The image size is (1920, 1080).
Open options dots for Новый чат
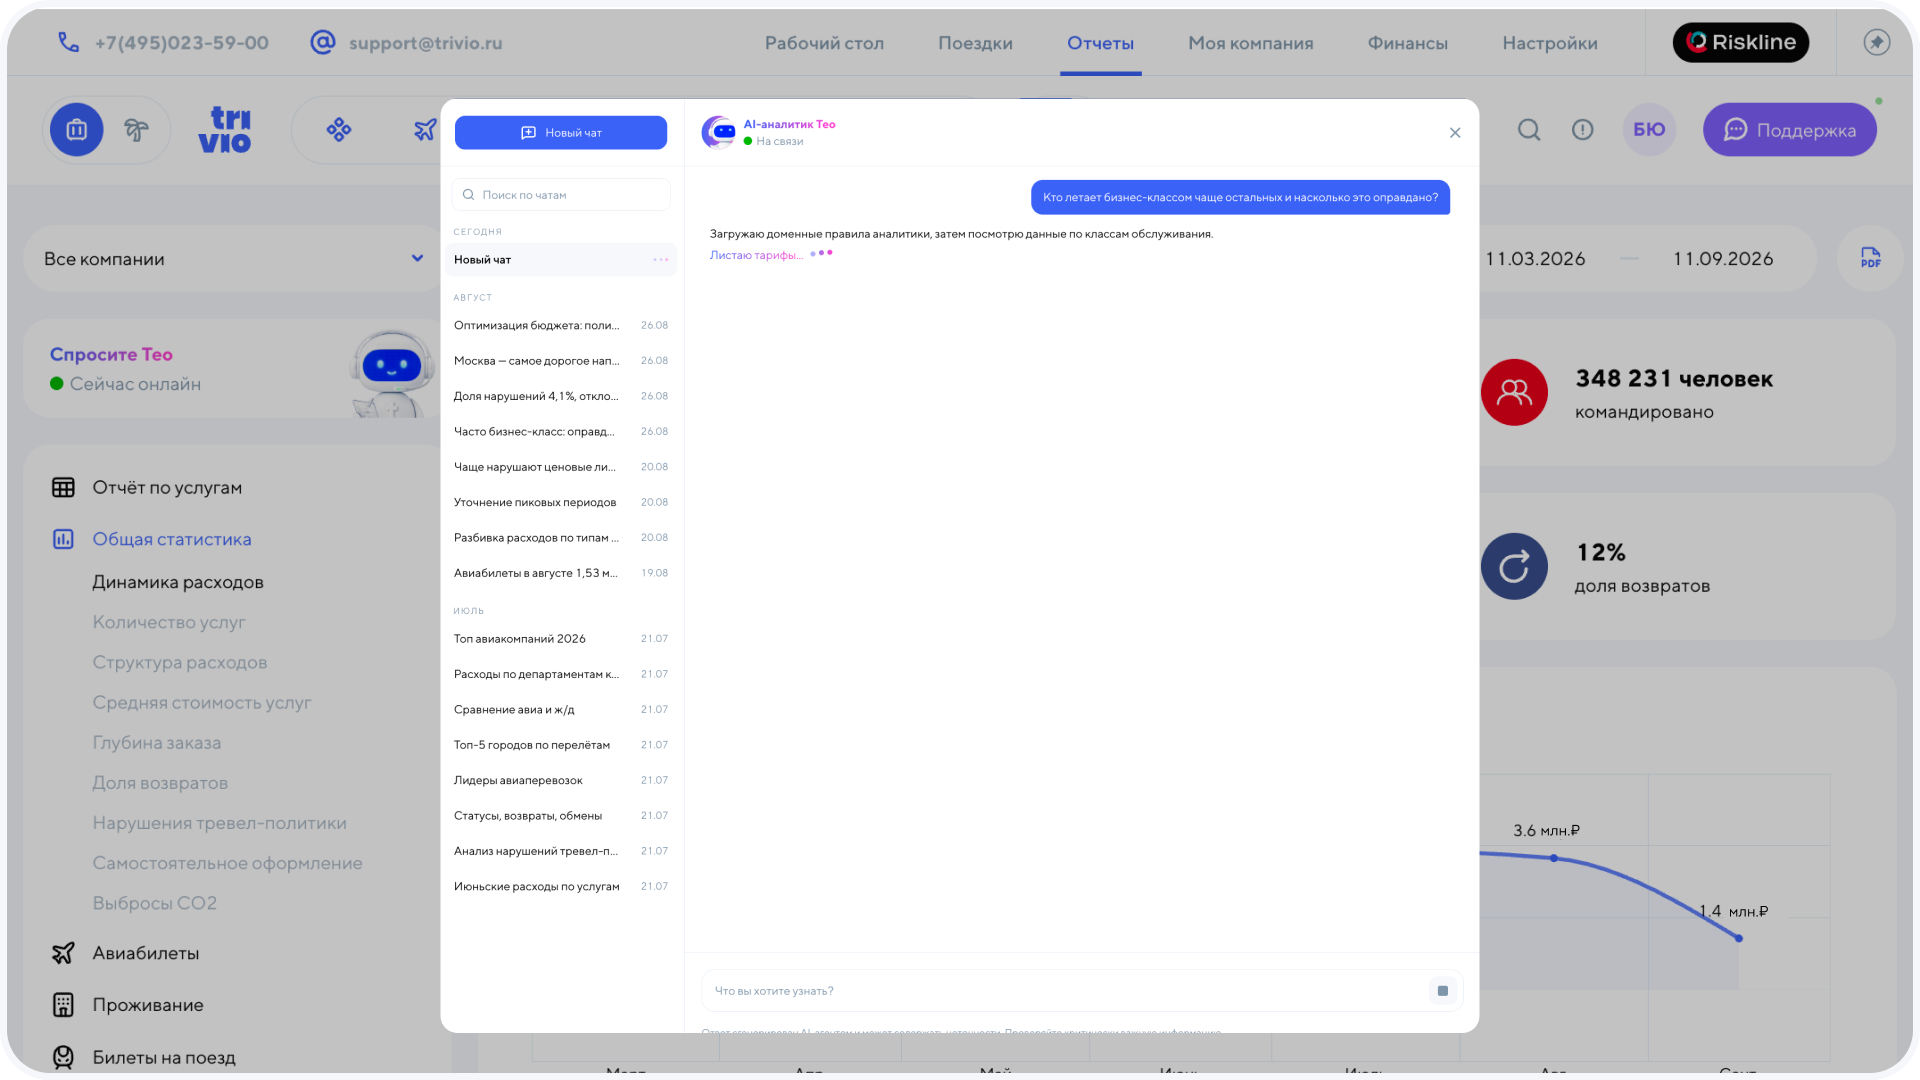pyautogui.click(x=660, y=260)
